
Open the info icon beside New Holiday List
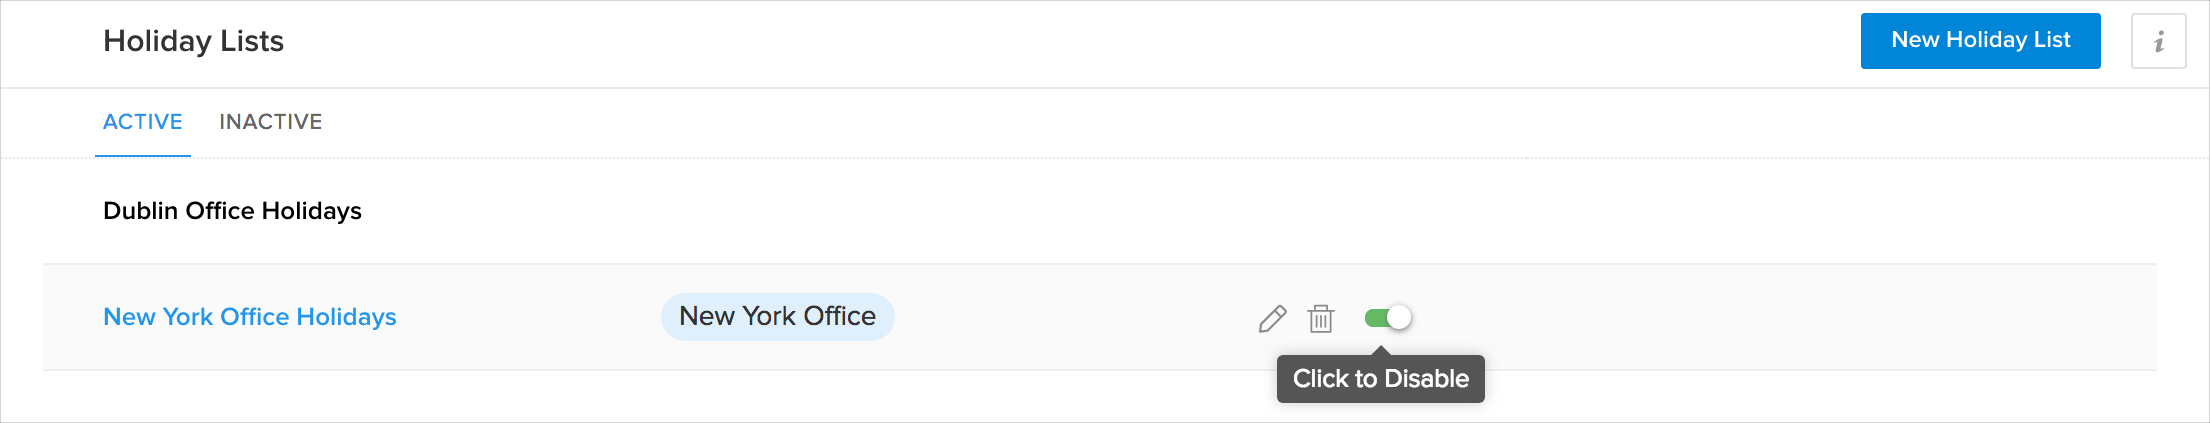click(x=2158, y=41)
